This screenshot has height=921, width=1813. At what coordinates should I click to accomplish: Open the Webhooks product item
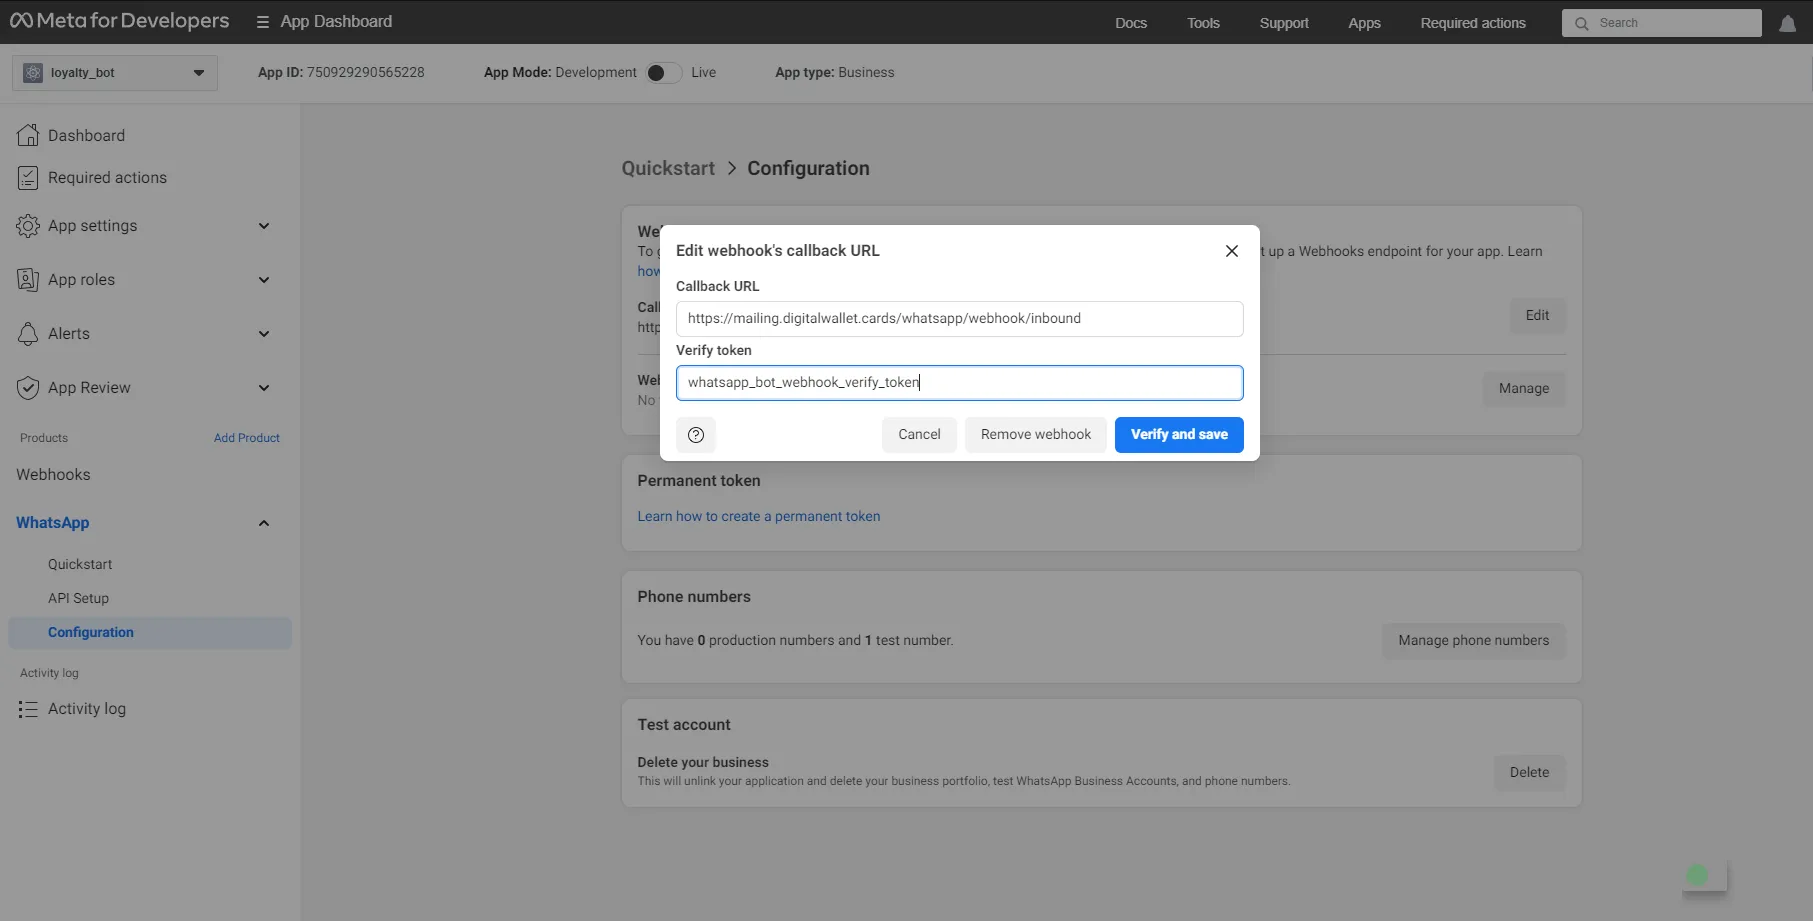53,475
